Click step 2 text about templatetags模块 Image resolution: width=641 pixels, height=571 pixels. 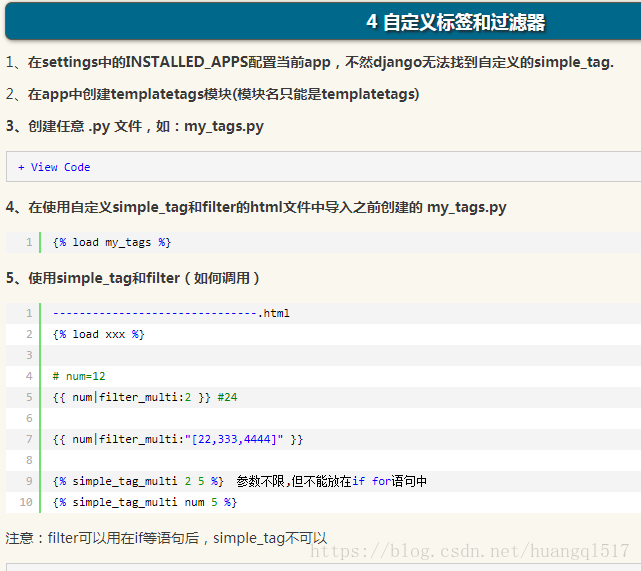coord(213,94)
